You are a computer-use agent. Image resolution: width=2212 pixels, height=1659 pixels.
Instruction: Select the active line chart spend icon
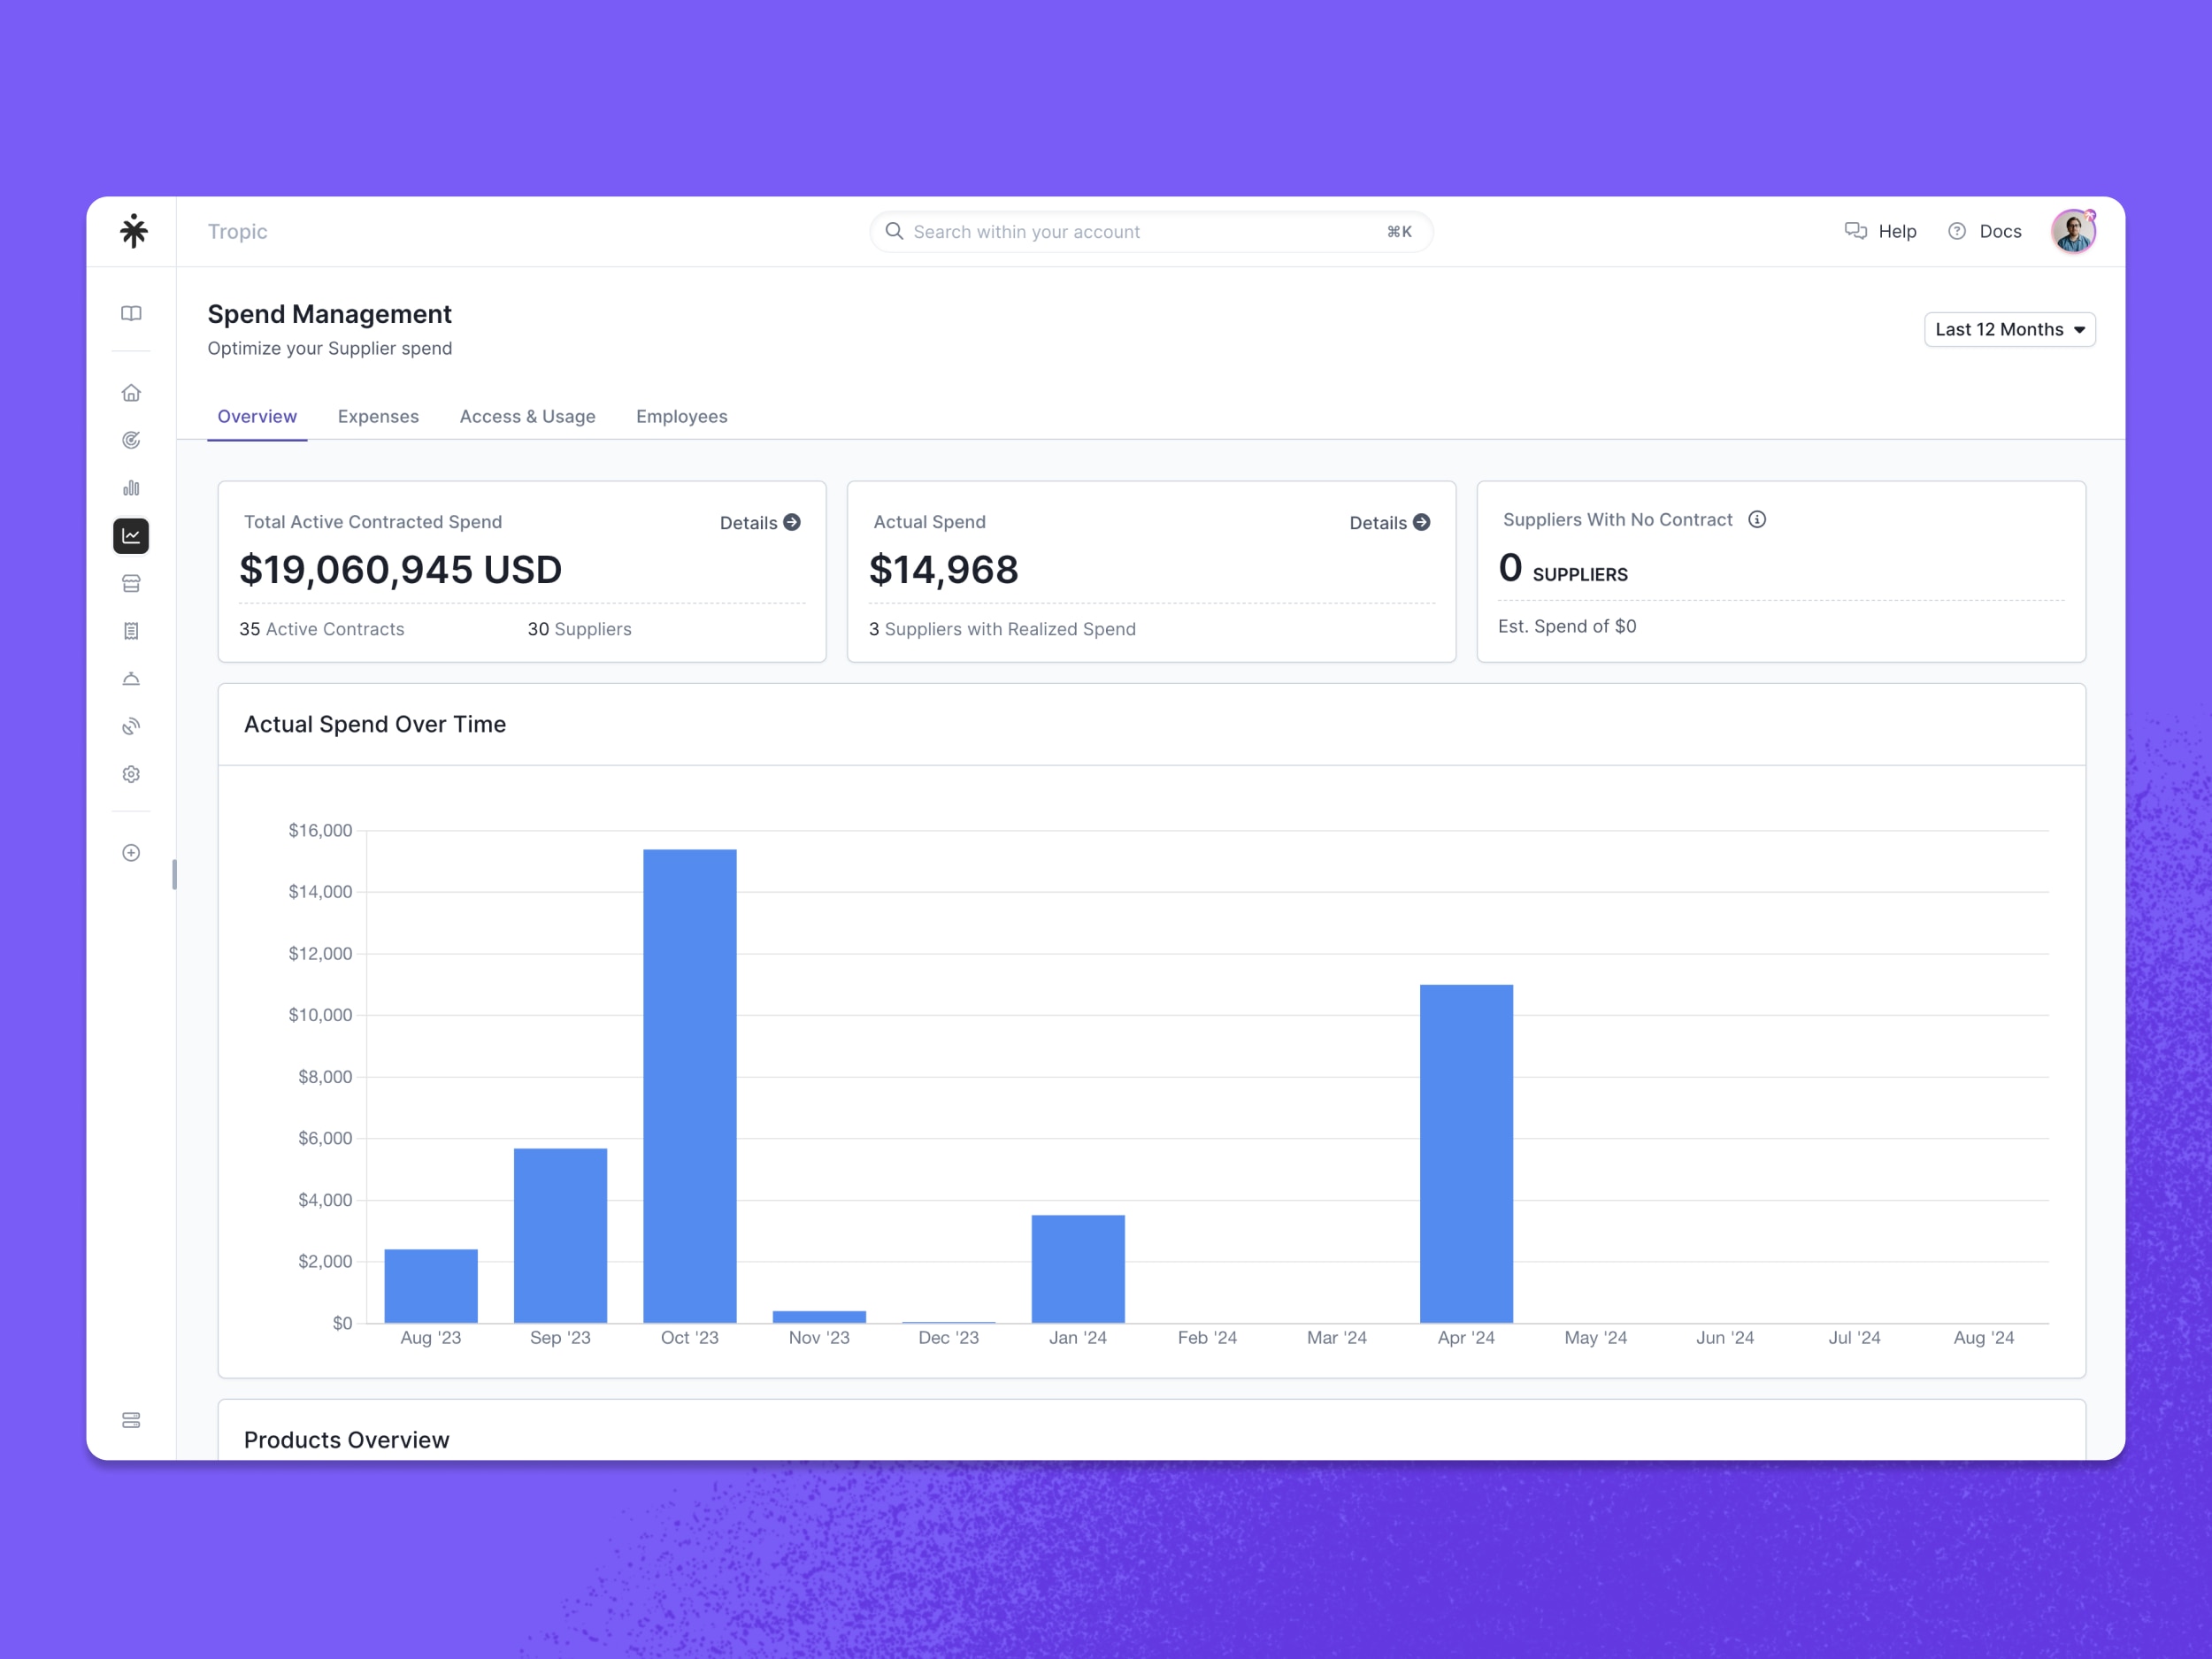131,536
